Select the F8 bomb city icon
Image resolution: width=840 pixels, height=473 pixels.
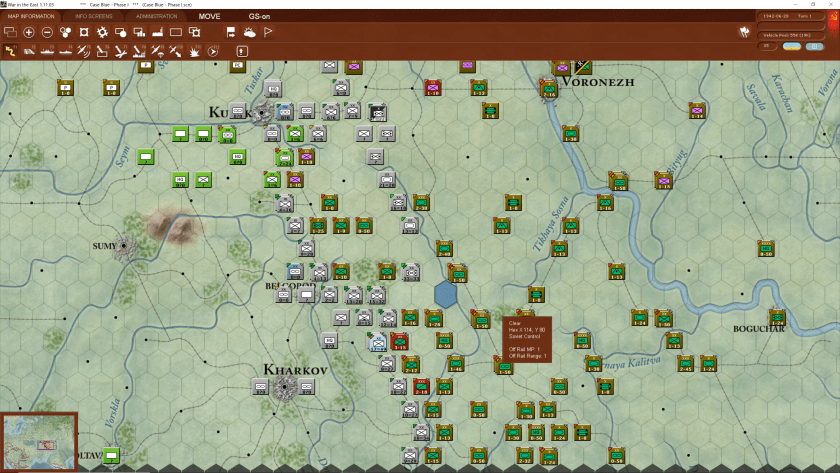(x=139, y=51)
